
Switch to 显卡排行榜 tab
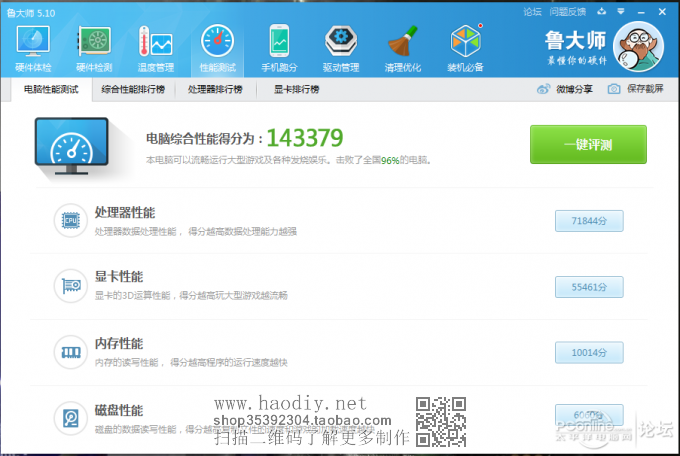(296, 89)
